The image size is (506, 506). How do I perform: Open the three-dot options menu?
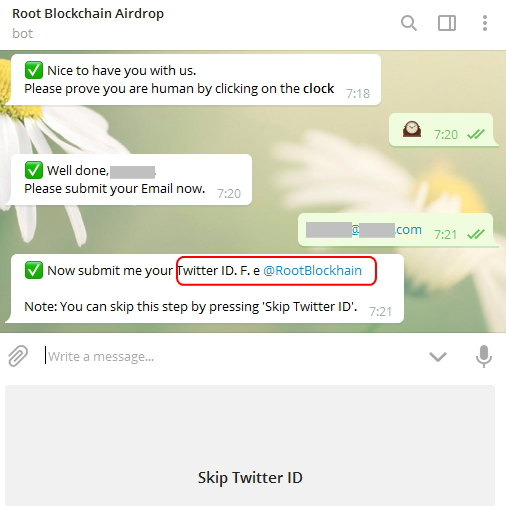click(485, 23)
